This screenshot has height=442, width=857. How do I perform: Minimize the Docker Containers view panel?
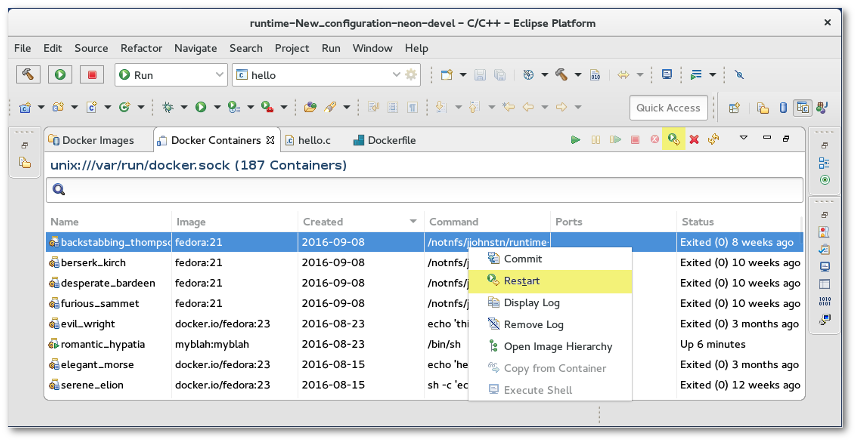(x=767, y=138)
